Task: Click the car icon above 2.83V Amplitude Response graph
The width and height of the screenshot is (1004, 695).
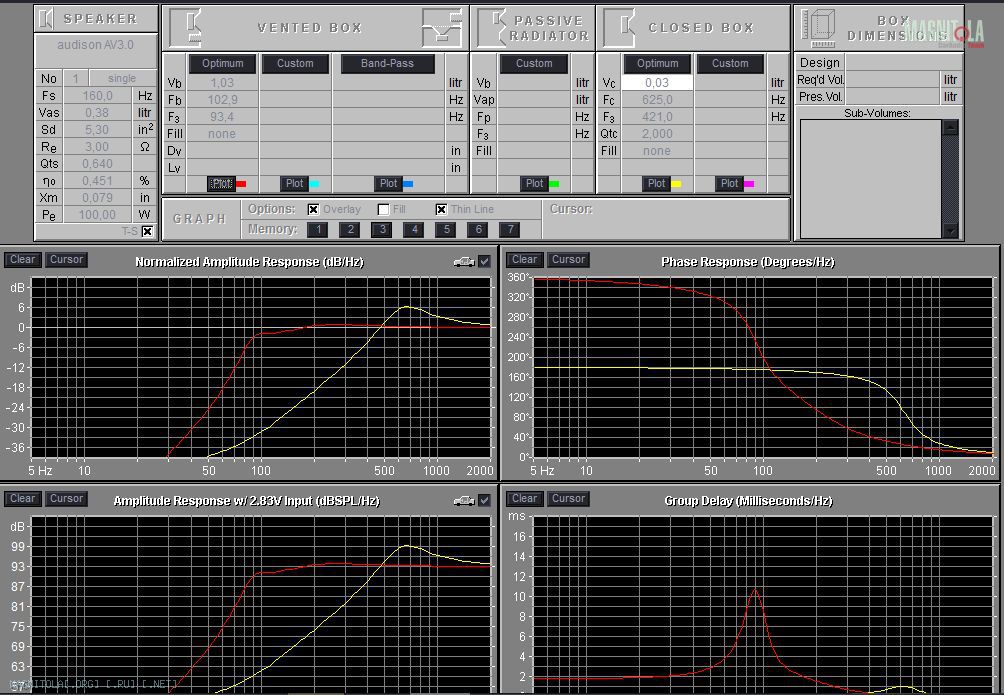Action: (464, 500)
